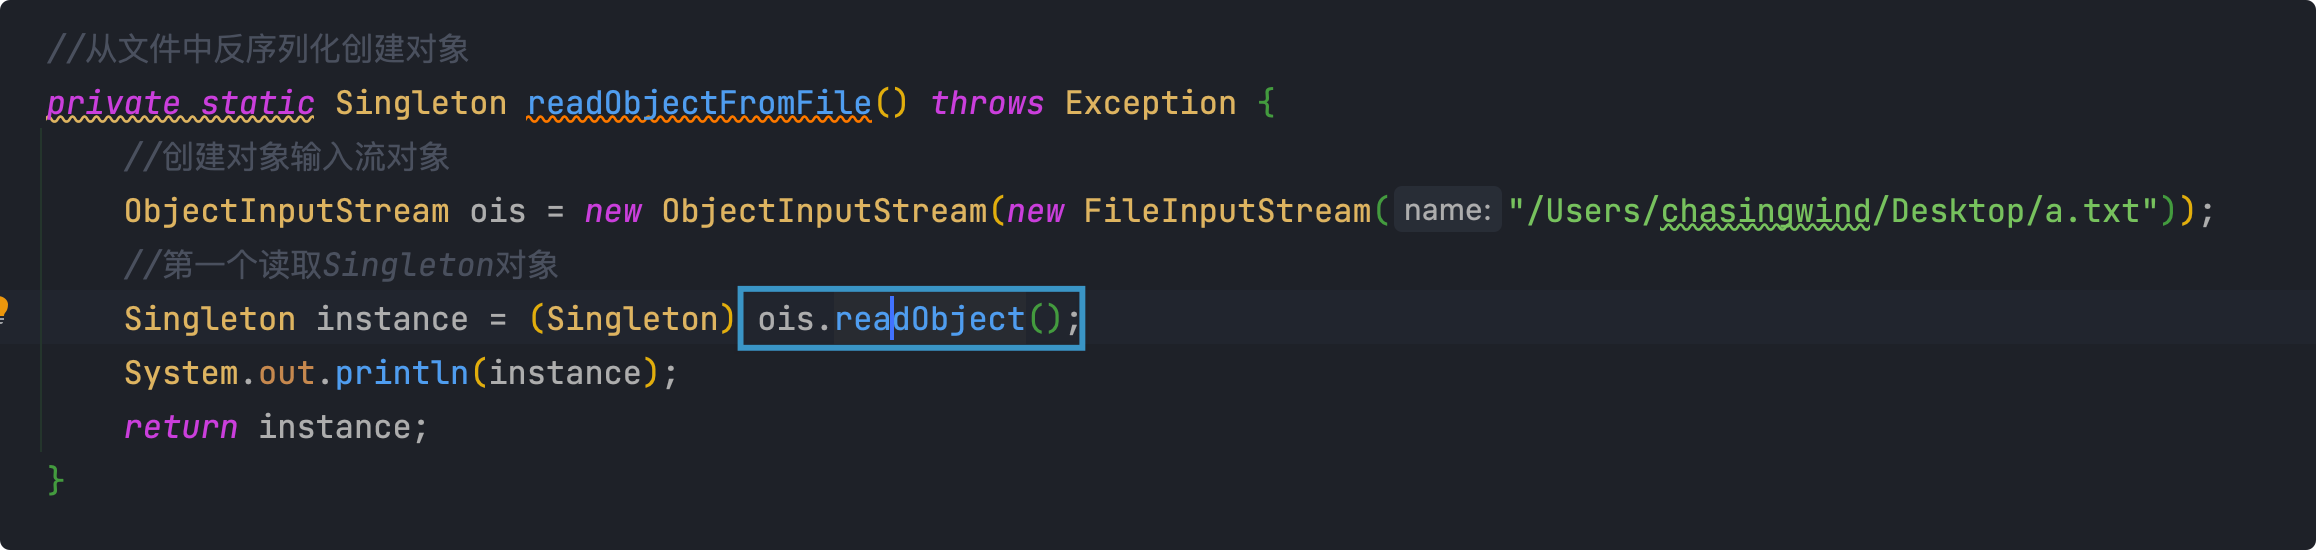This screenshot has height=550, width=2316.
Task: Click the 'ois' variable declaration
Action: 497,211
